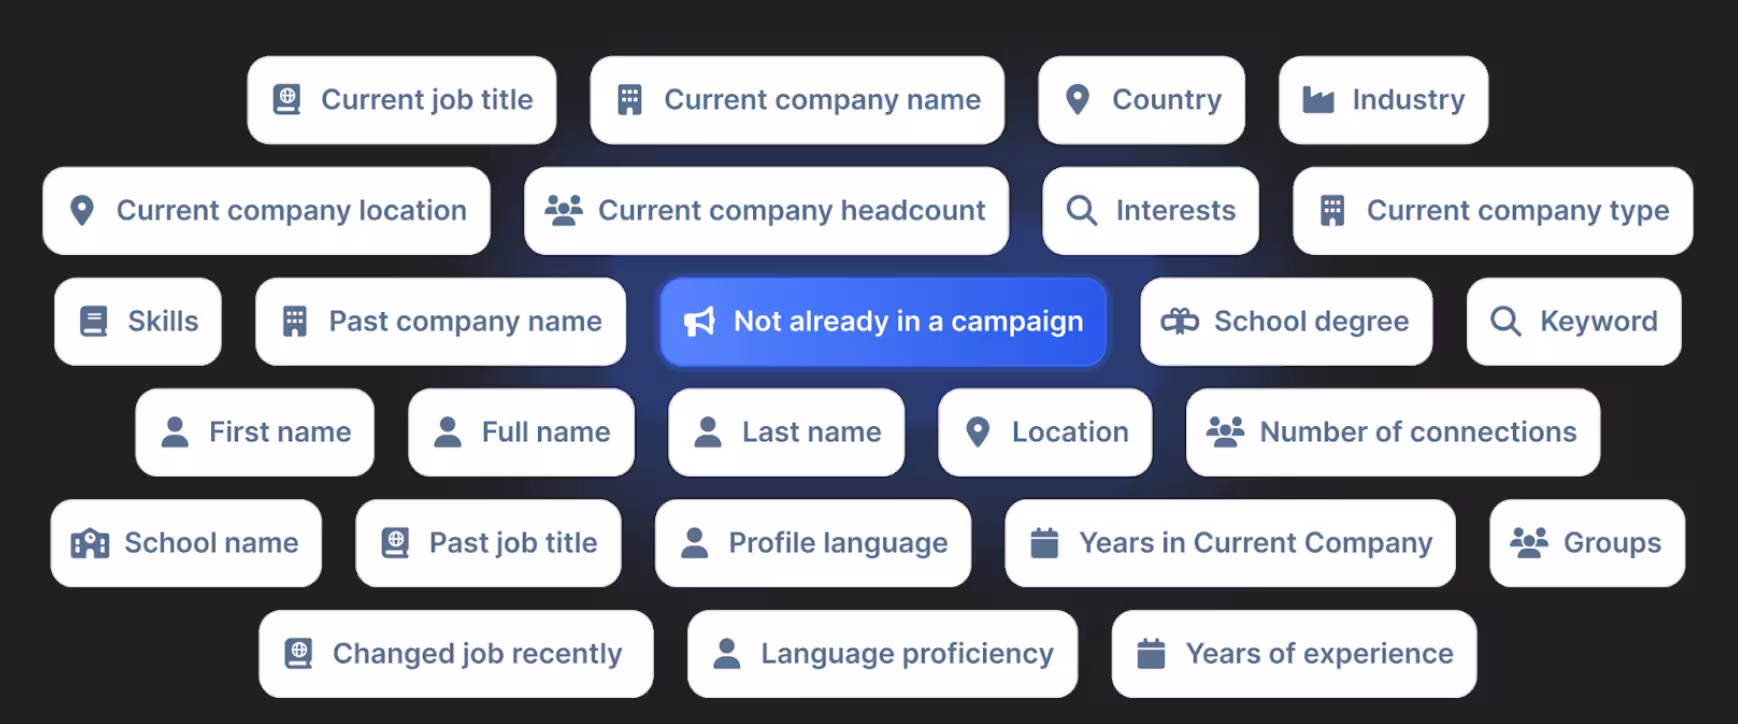Screen dimensions: 1738x724
Task: Choose the Years in Current Company filter
Action: [1230, 543]
